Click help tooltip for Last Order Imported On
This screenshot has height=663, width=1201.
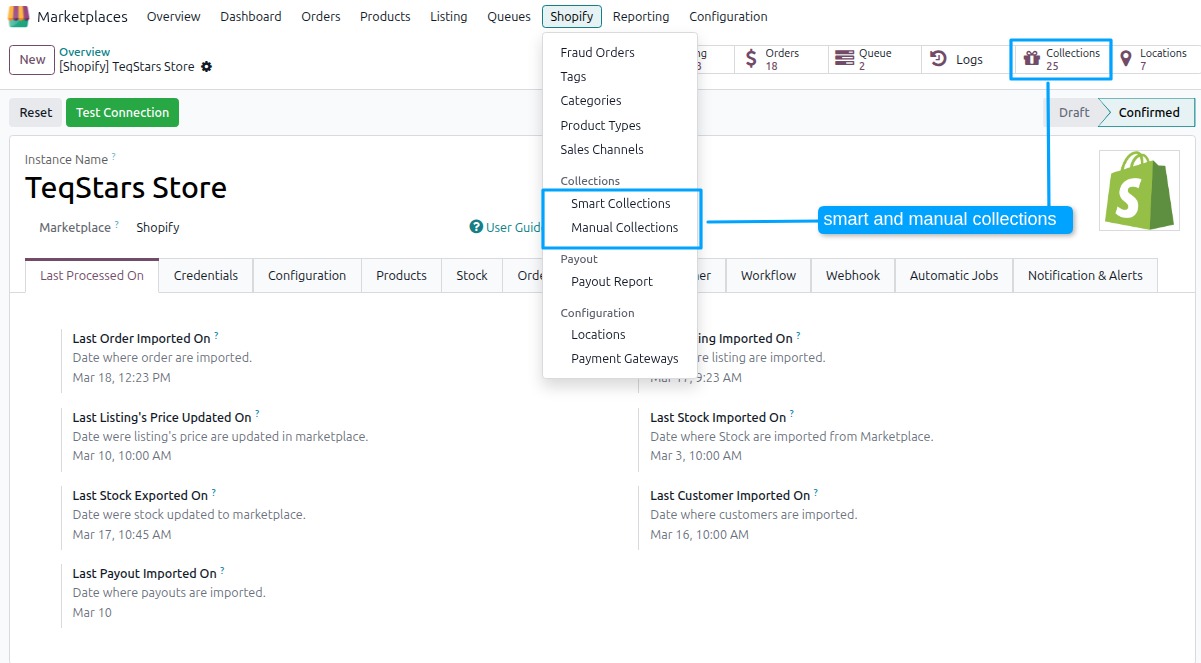click(216, 335)
